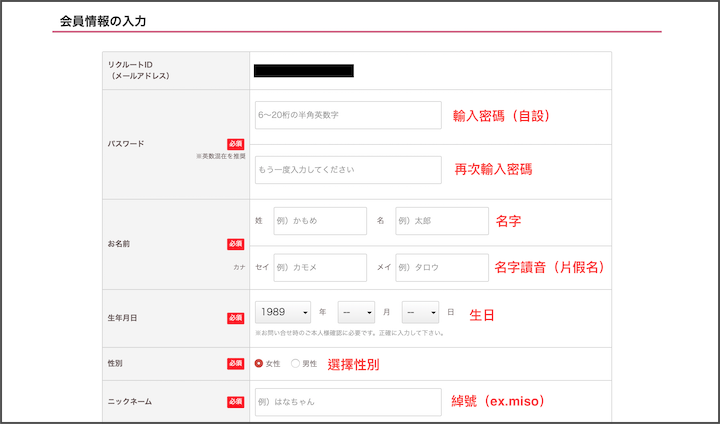Choose the 男性 gender option

(296, 364)
